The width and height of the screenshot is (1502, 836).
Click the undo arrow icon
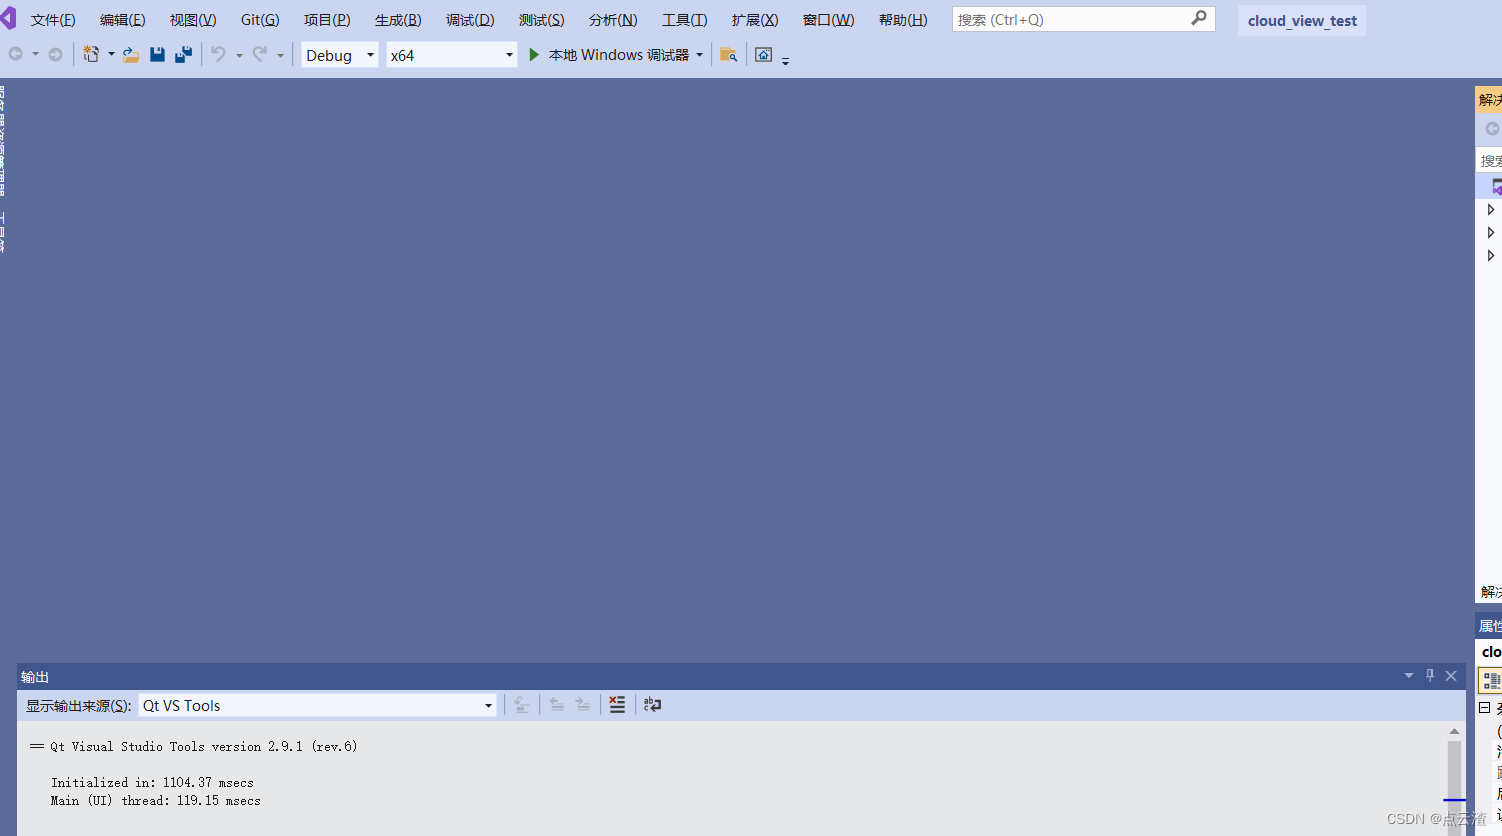(x=218, y=54)
